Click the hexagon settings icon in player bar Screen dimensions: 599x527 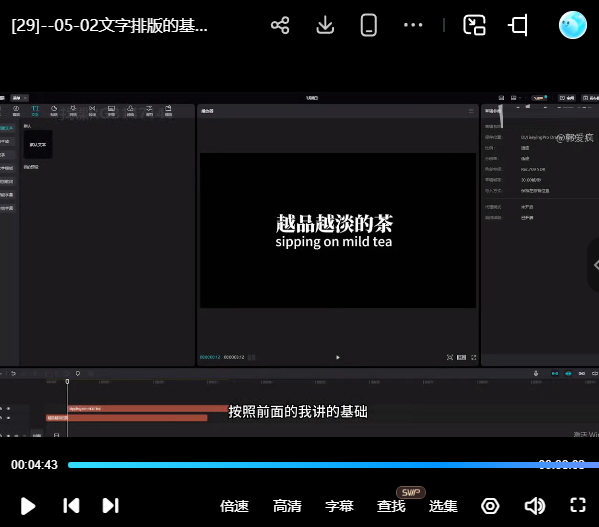click(490, 506)
